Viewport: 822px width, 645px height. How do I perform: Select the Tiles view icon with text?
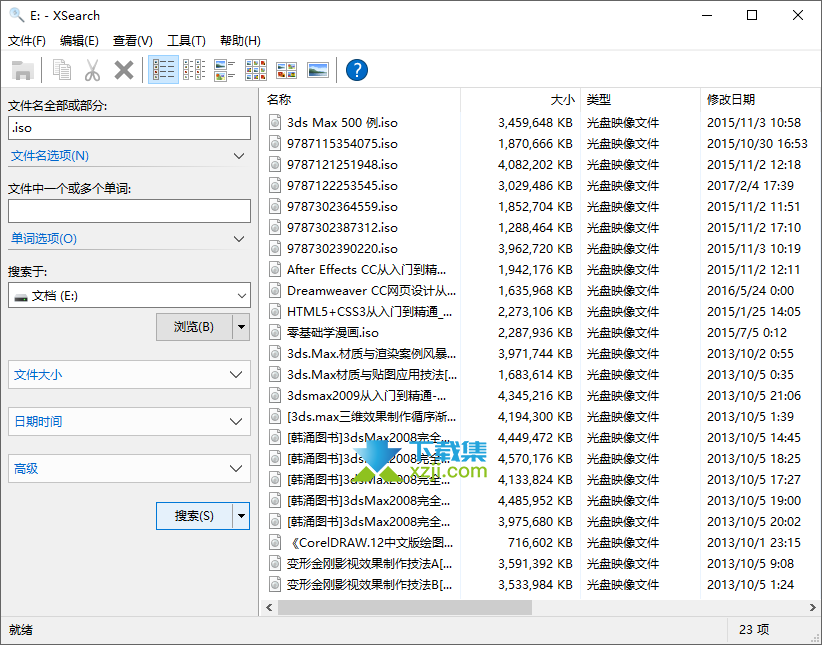(x=225, y=70)
